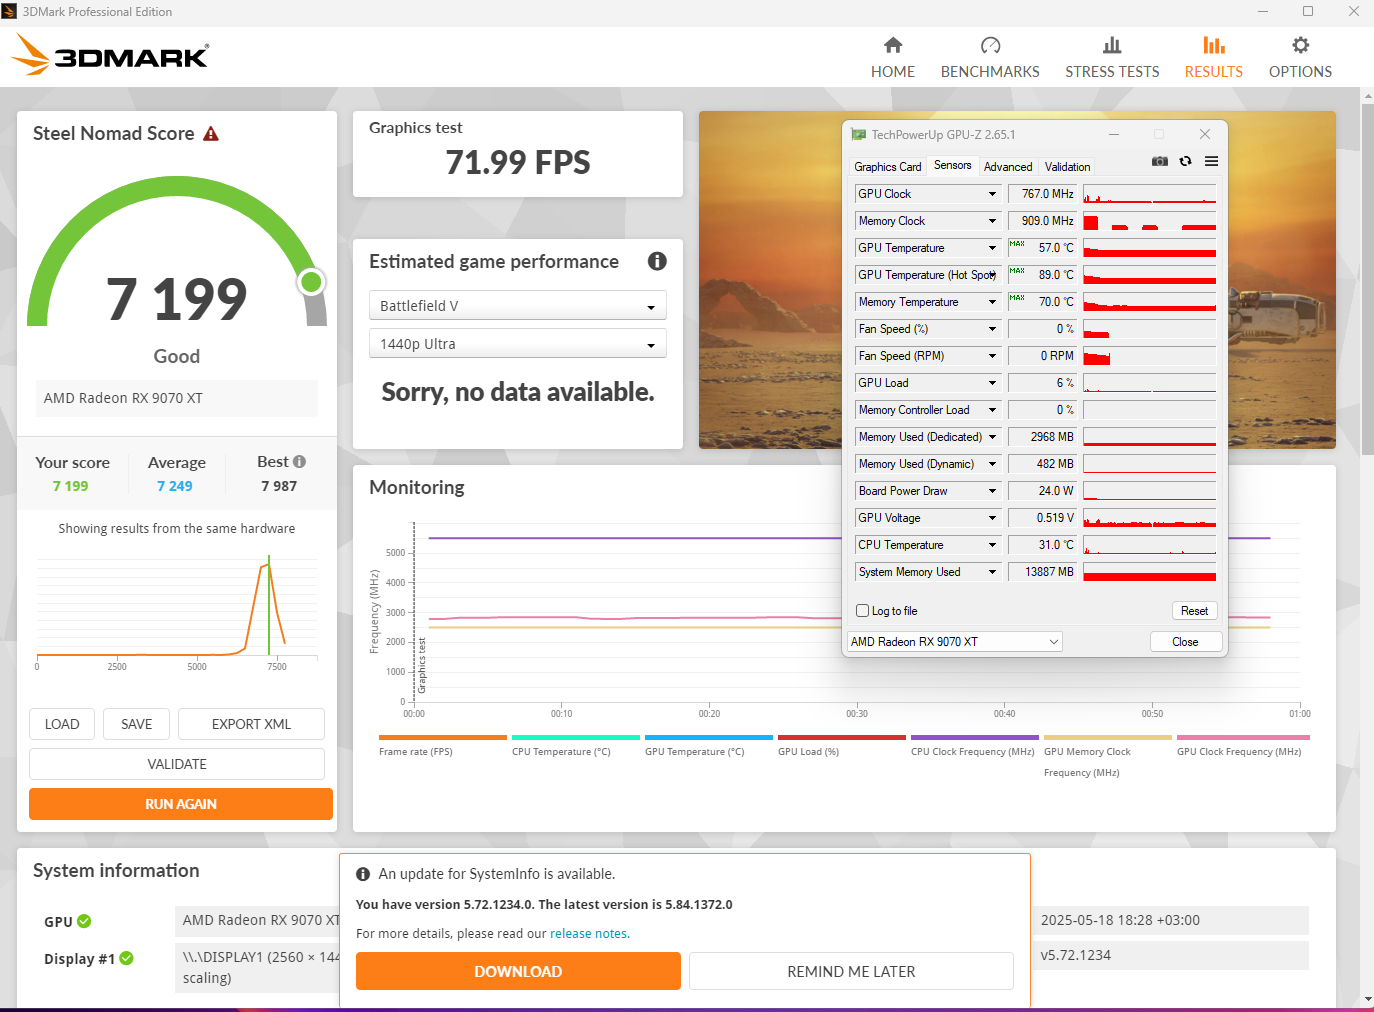Click the SystemInfo update info icon
The width and height of the screenshot is (1374, 1012).
pos(363,874)
